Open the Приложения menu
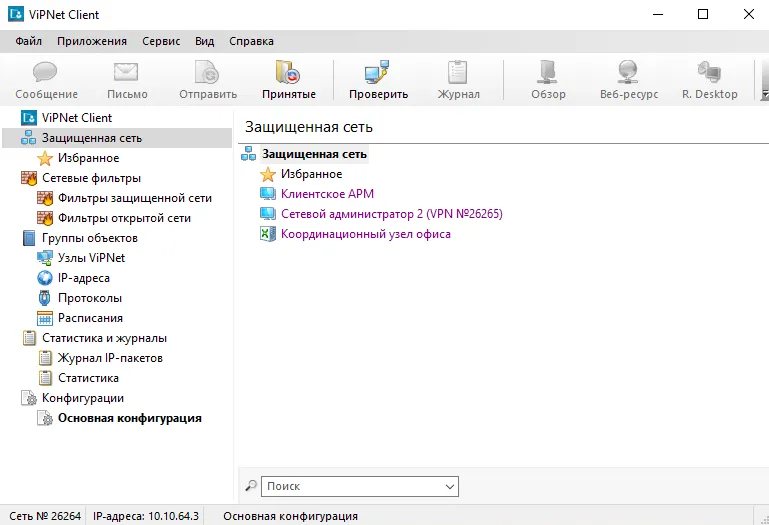 [92, 41]
